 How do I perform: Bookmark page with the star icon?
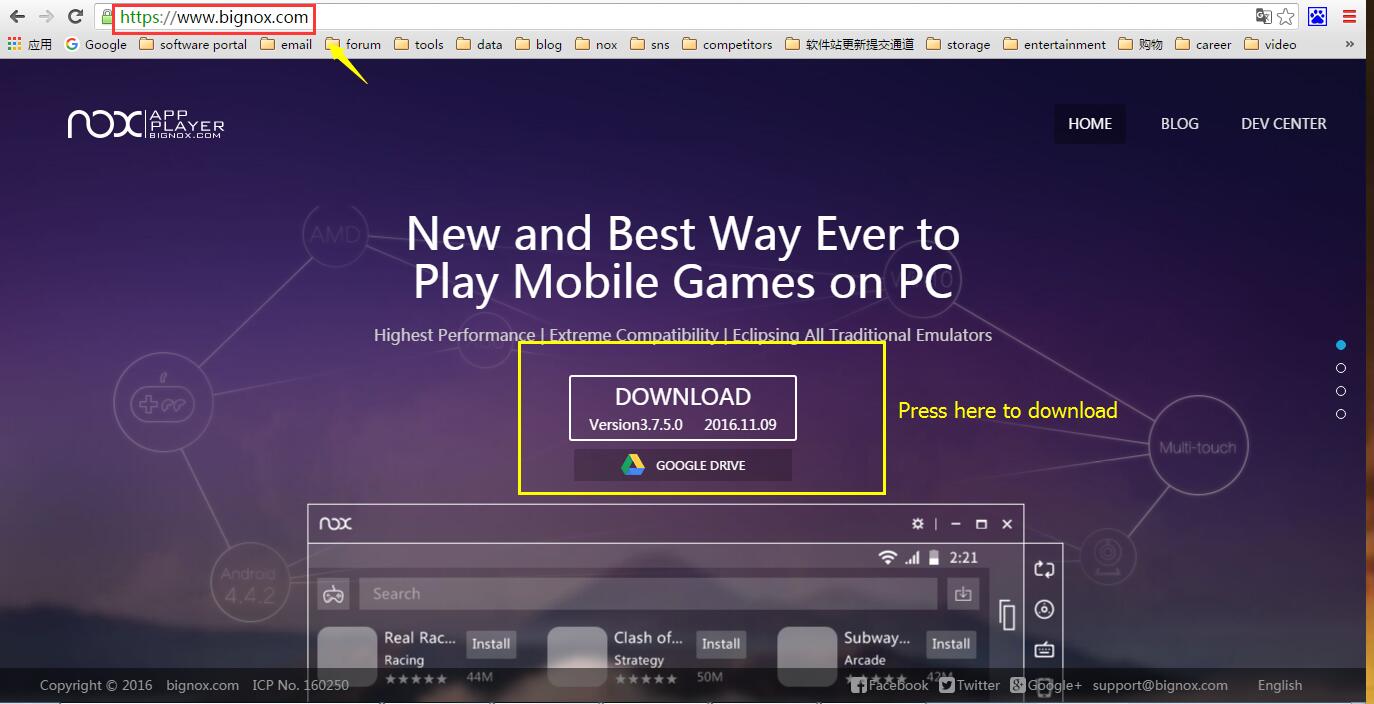coord(1286,17)
